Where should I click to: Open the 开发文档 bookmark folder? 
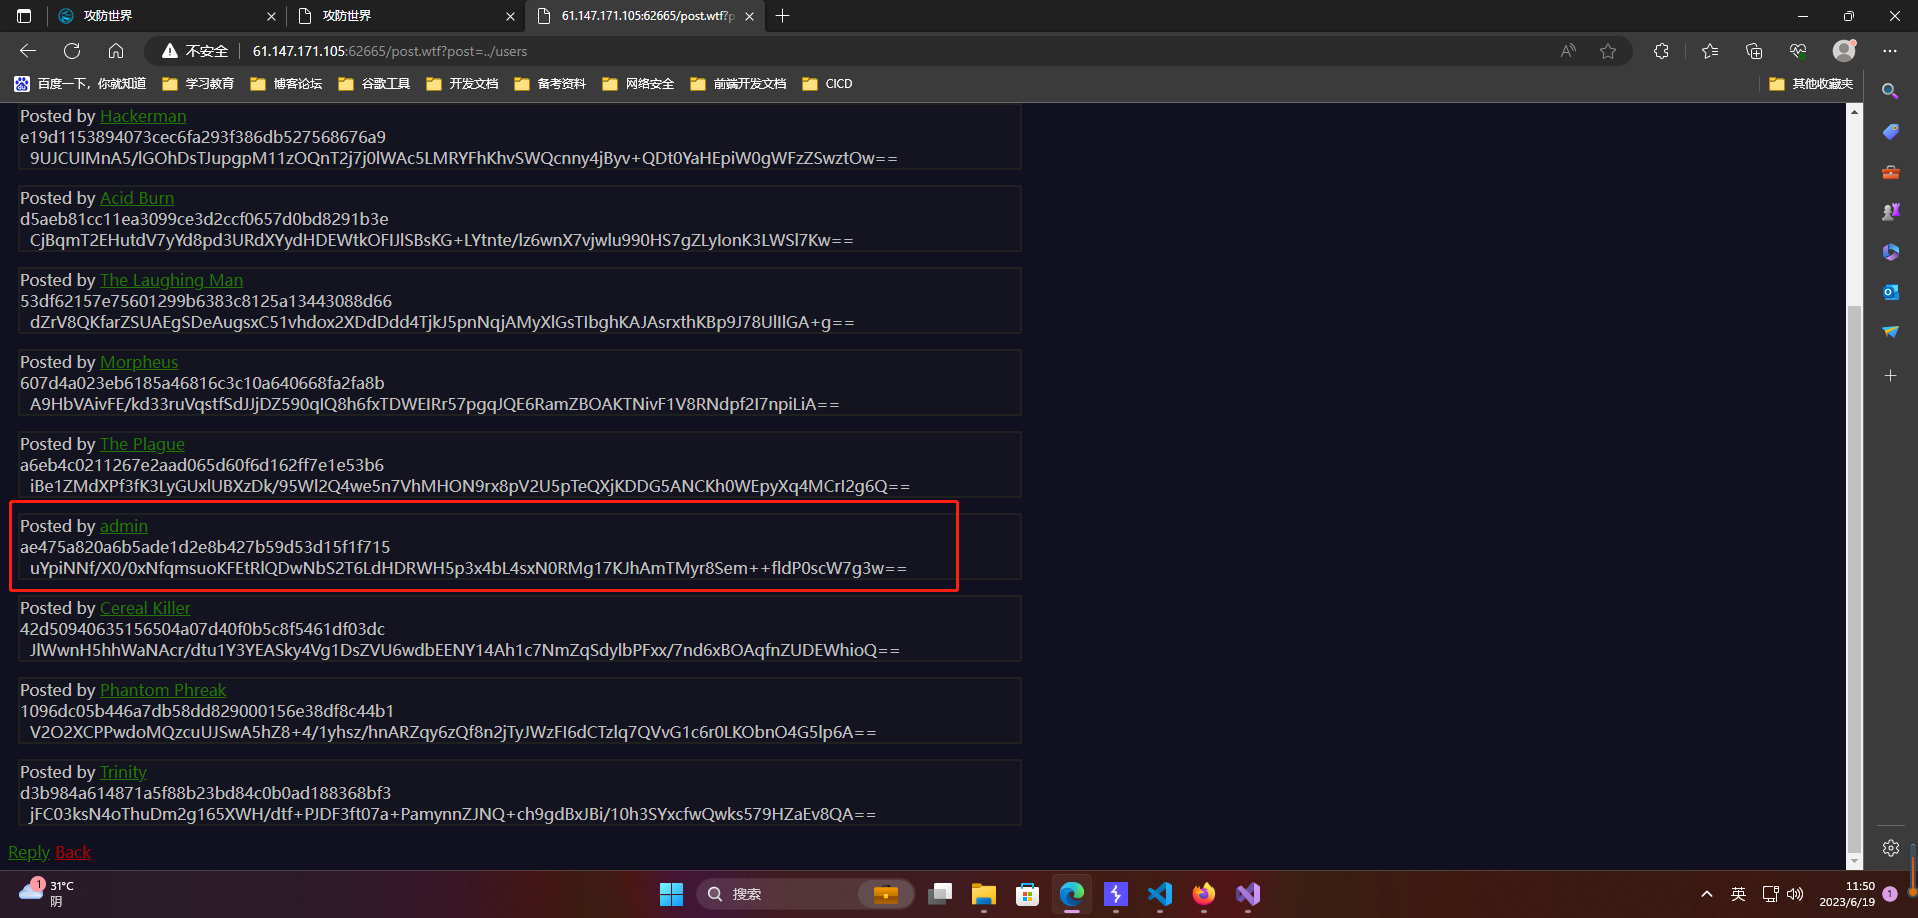[462, 84]
